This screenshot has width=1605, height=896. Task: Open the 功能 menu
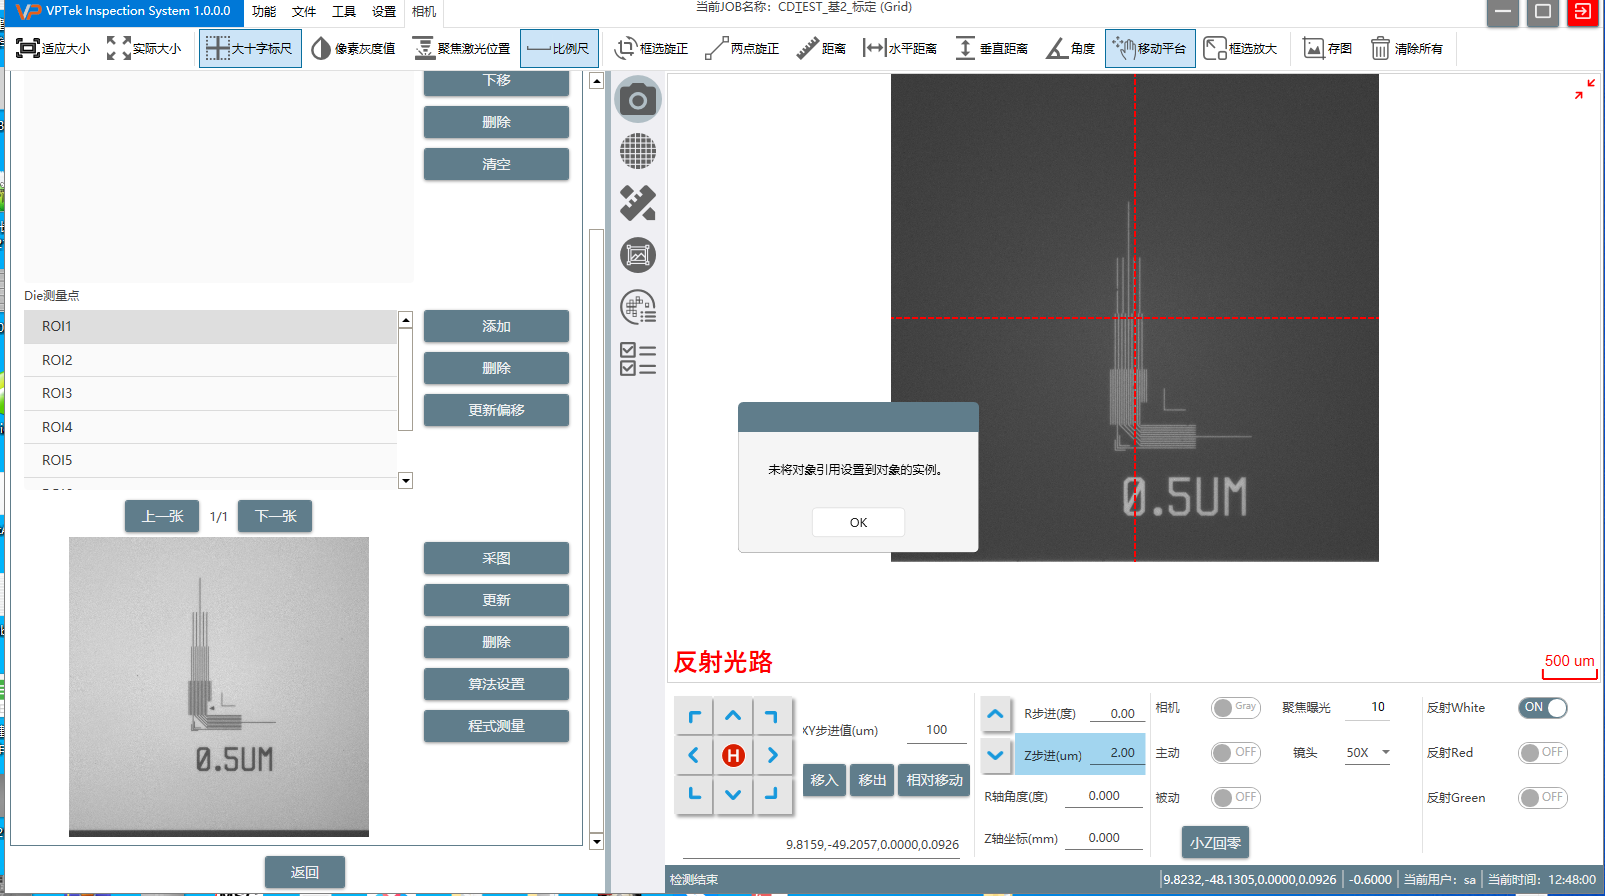tap(264, 12)
